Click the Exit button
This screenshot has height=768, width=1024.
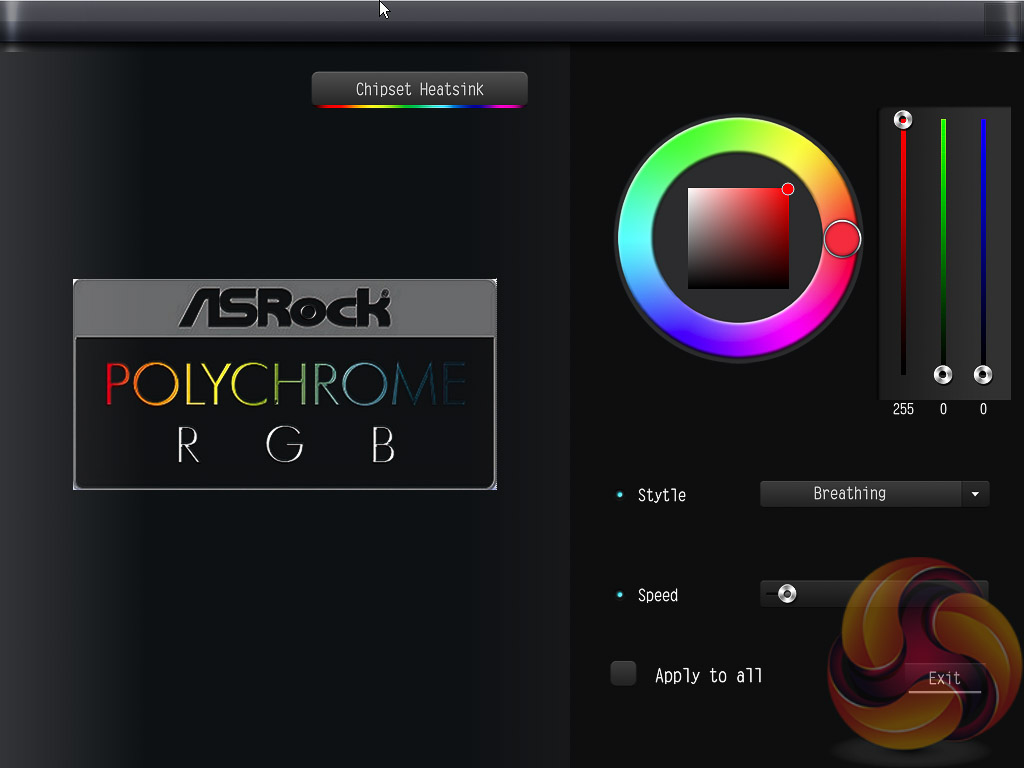(x=944, y=679)
